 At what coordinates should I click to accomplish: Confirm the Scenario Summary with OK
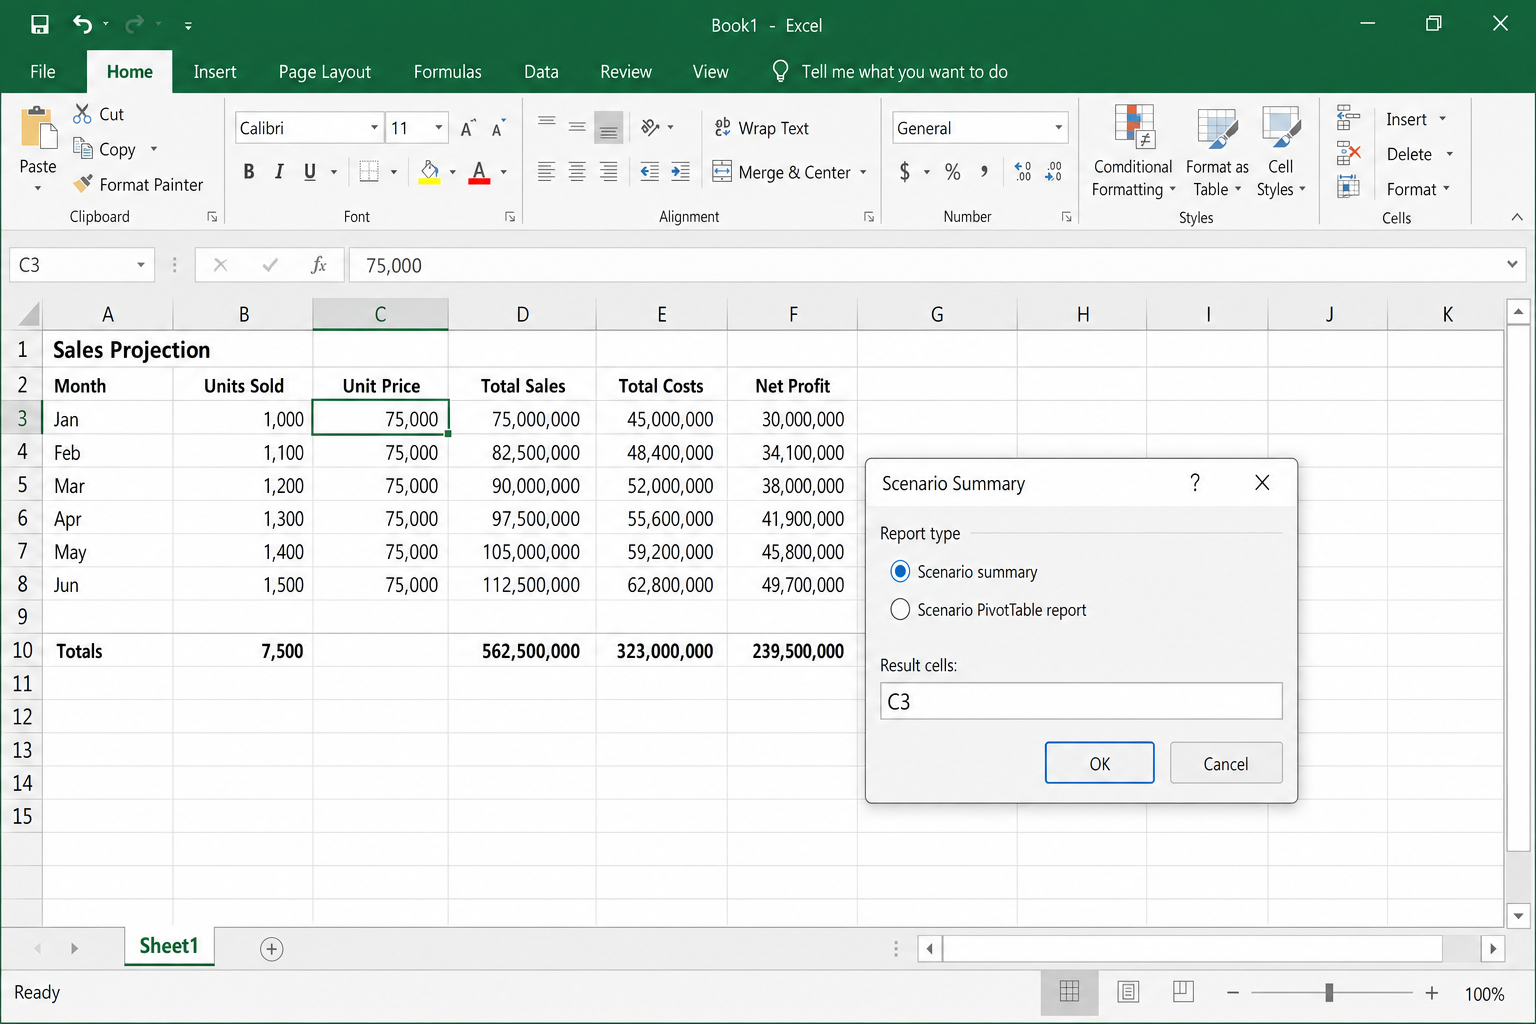coord(1099,763)
